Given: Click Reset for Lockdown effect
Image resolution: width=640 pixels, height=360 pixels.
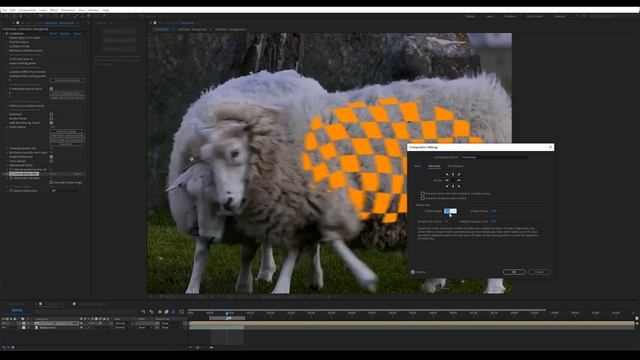Looking at the screenshot, I should pos(53,33).
